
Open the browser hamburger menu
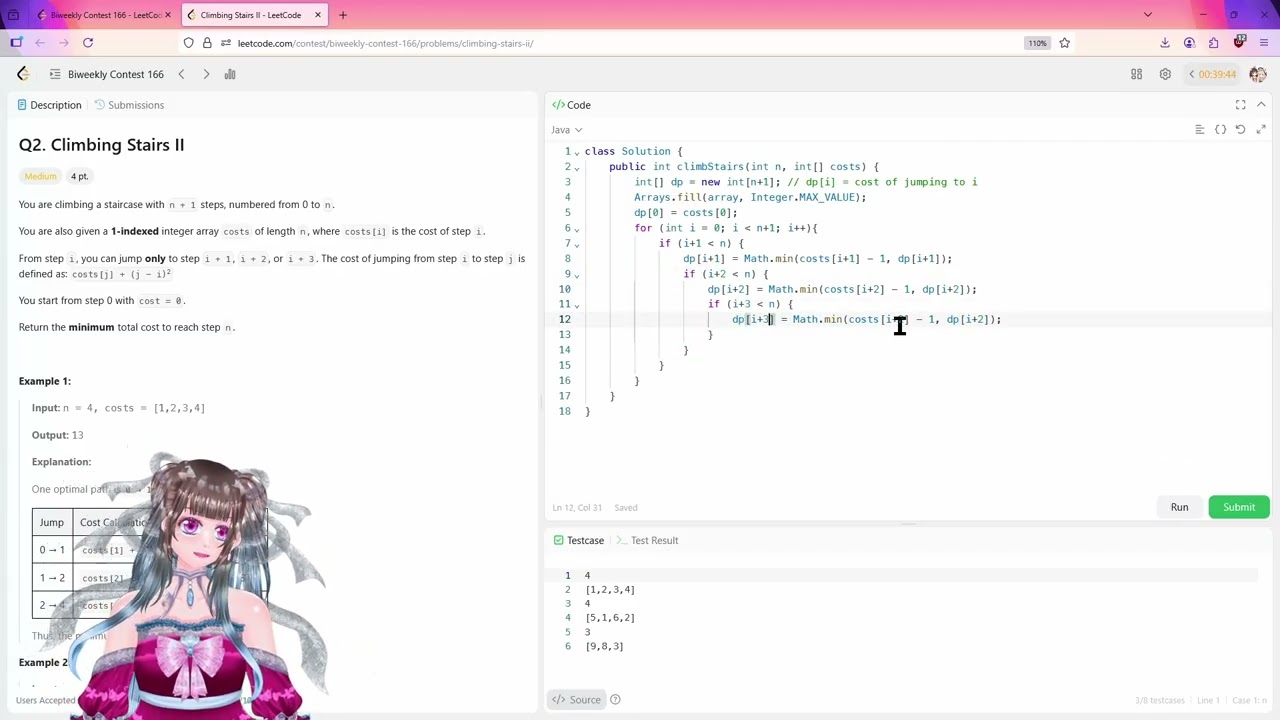[1264, 43]
